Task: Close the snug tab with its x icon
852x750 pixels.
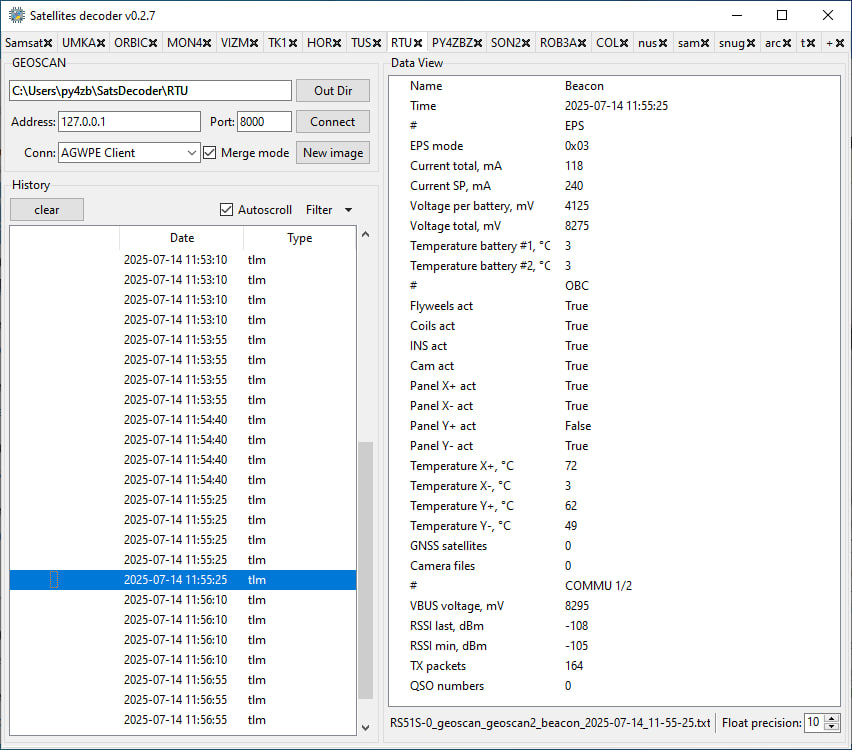Action: [x=751, y=43]
